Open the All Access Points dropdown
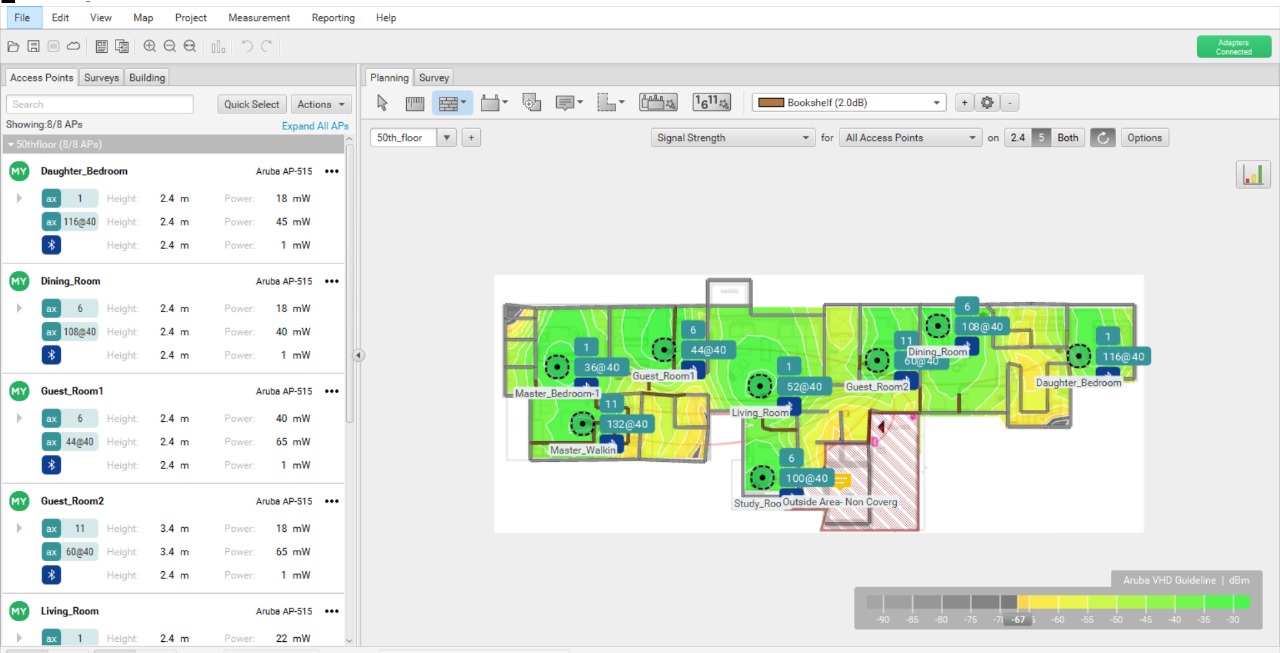This screenshot has width=1280, height=653. click(910, 138)
